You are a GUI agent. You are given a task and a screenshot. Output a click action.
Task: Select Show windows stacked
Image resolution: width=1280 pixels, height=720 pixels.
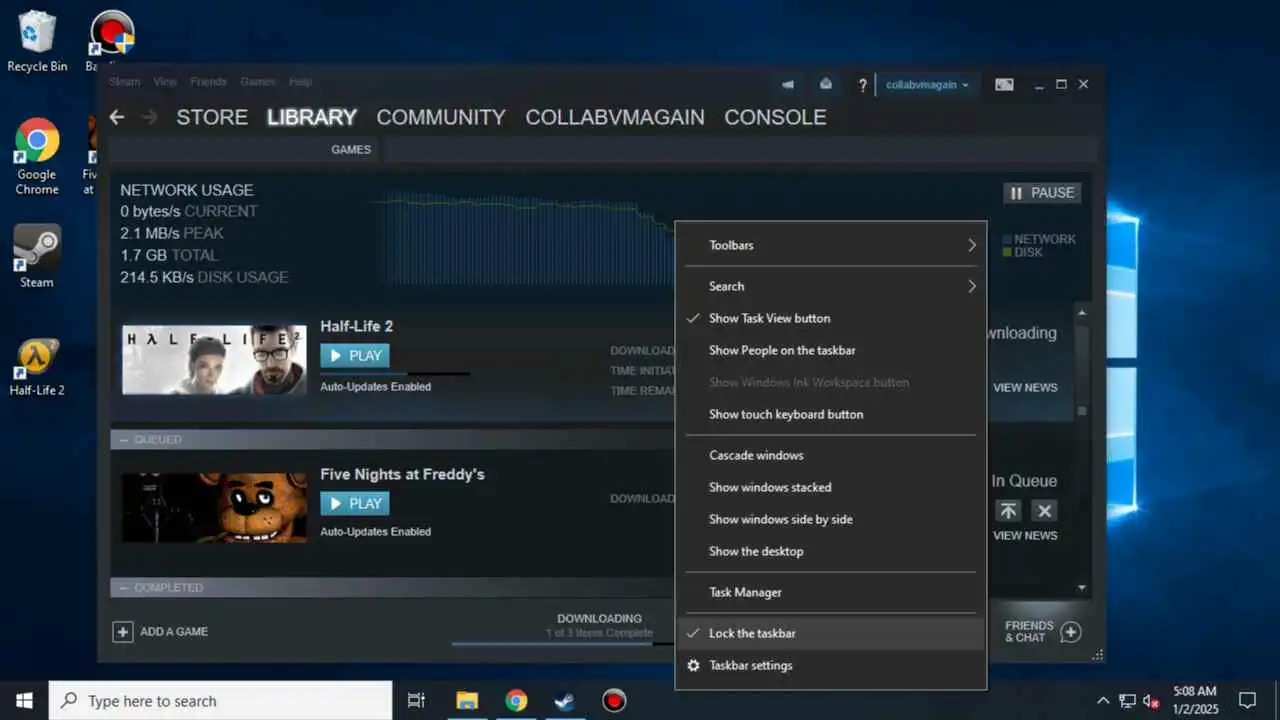(x=831, y=487)
